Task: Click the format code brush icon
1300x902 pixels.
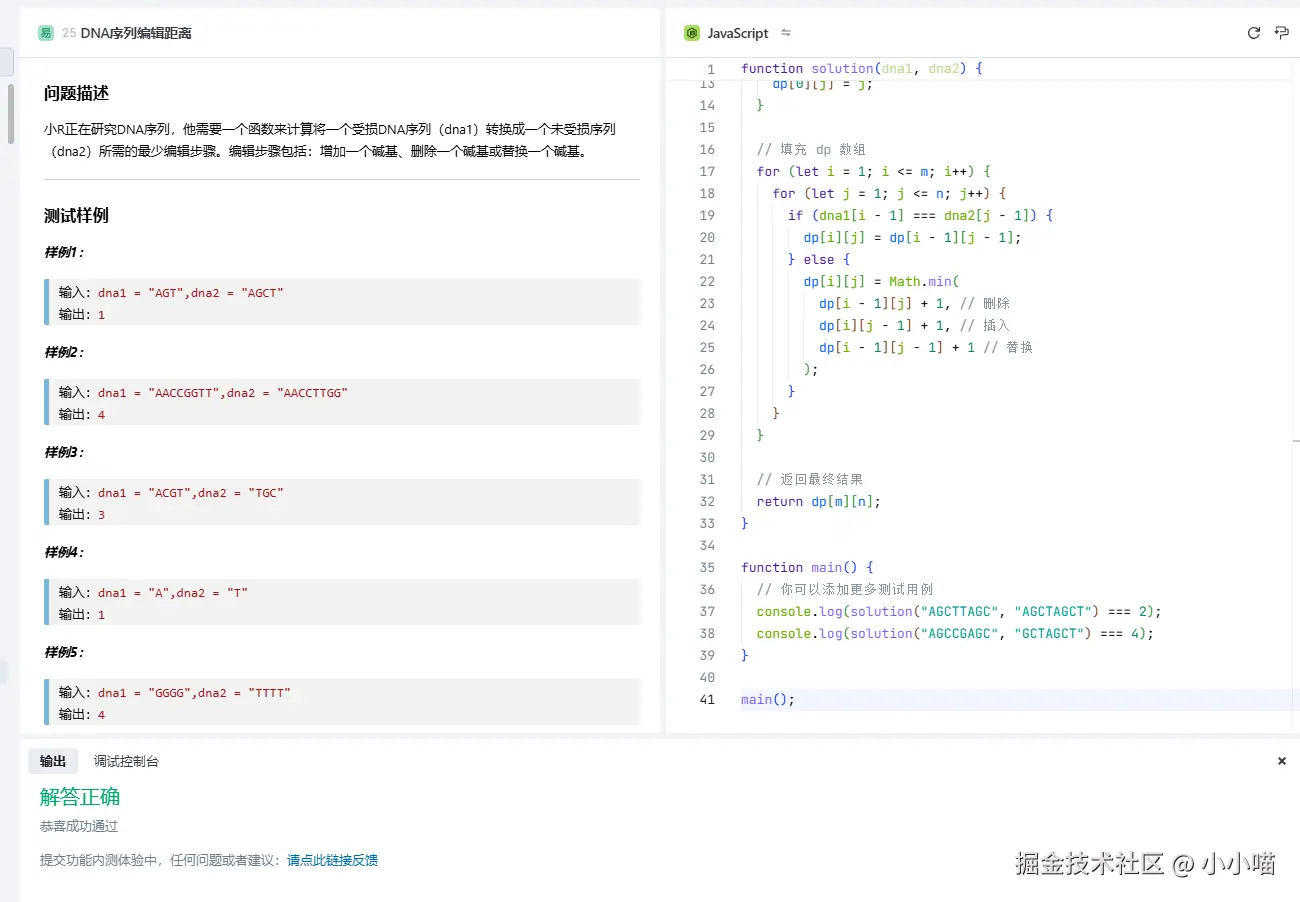Action: 1282,33
